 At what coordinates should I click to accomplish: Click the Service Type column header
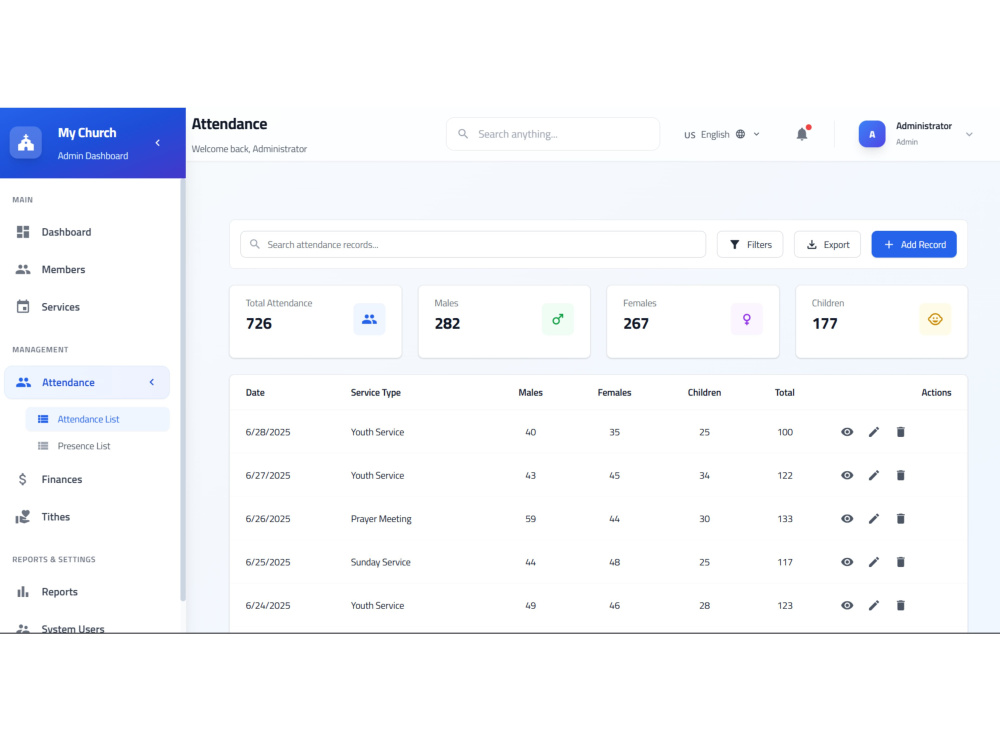[376, 392]
